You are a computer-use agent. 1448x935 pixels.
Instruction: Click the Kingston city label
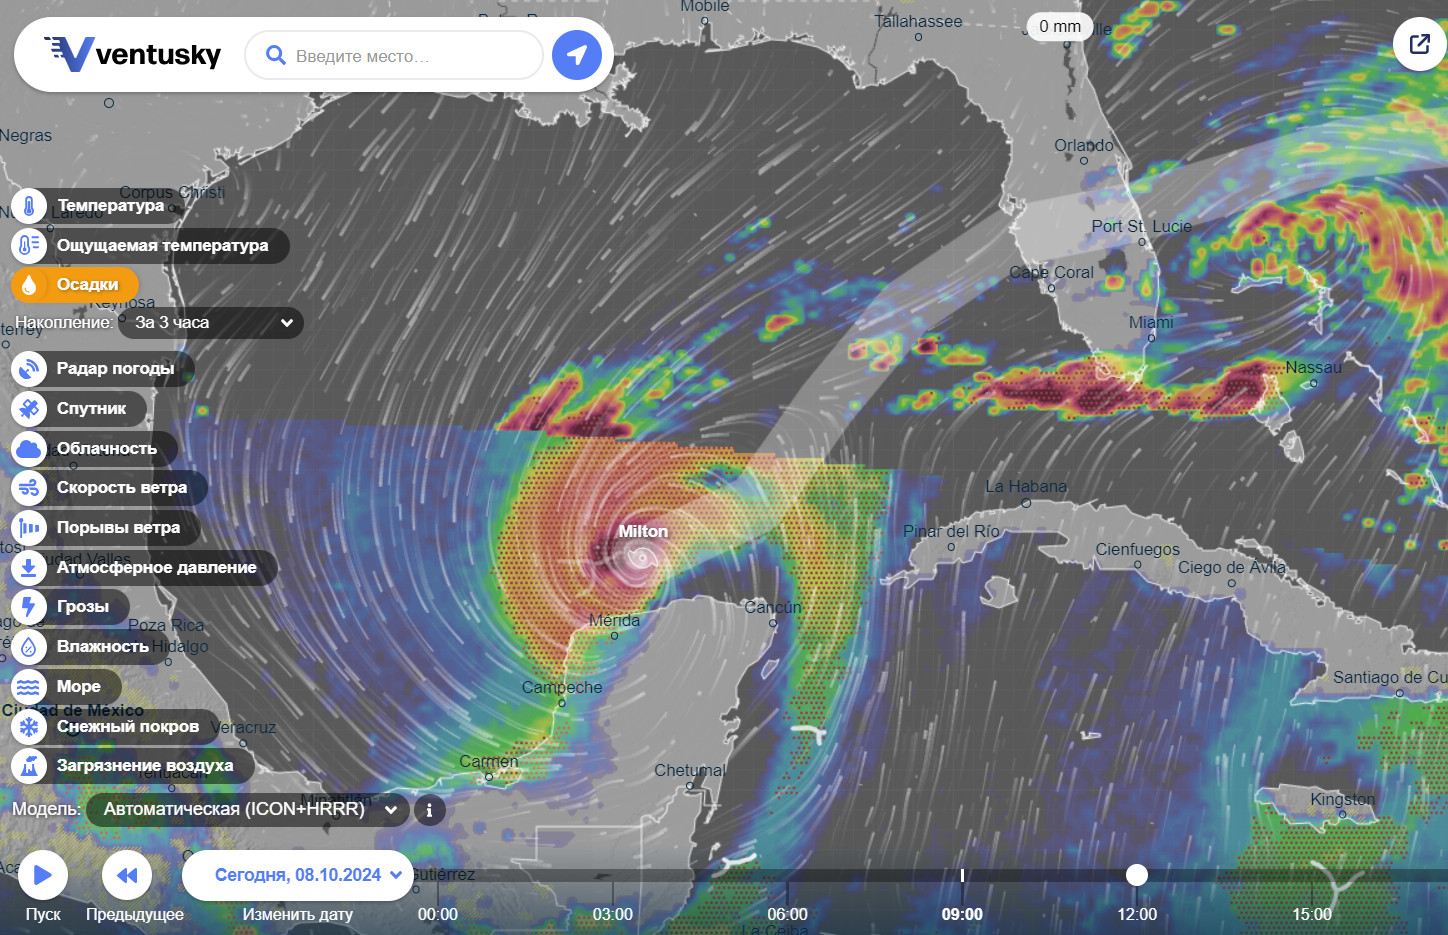pyautogui.click(x=1343, y=799)
